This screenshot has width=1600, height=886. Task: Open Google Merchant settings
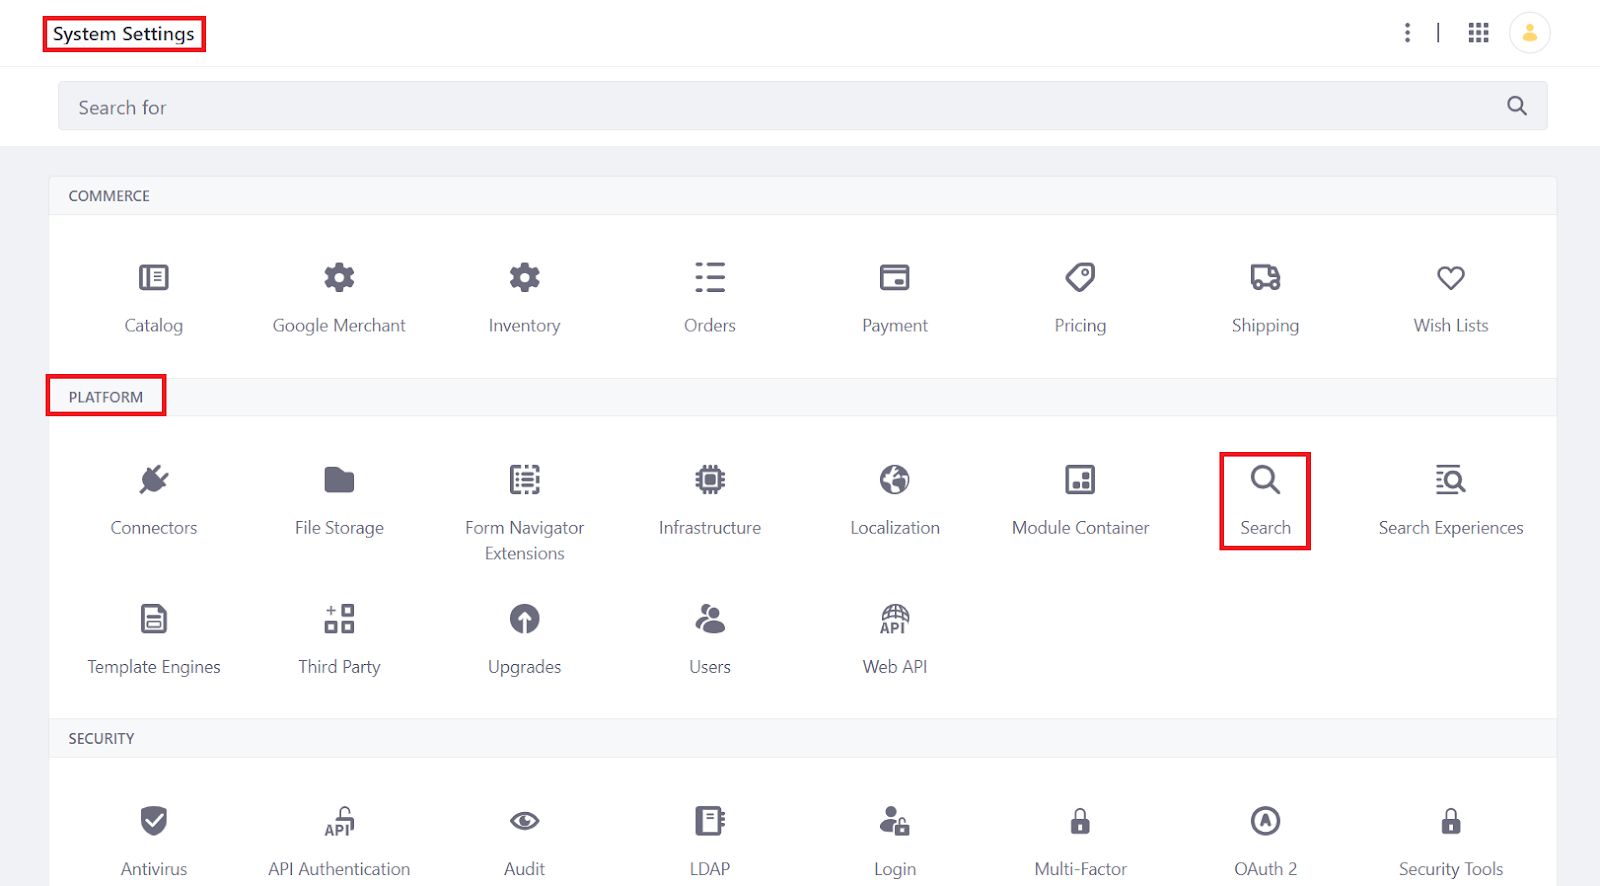pyautogui.click(x=339, y=299)
